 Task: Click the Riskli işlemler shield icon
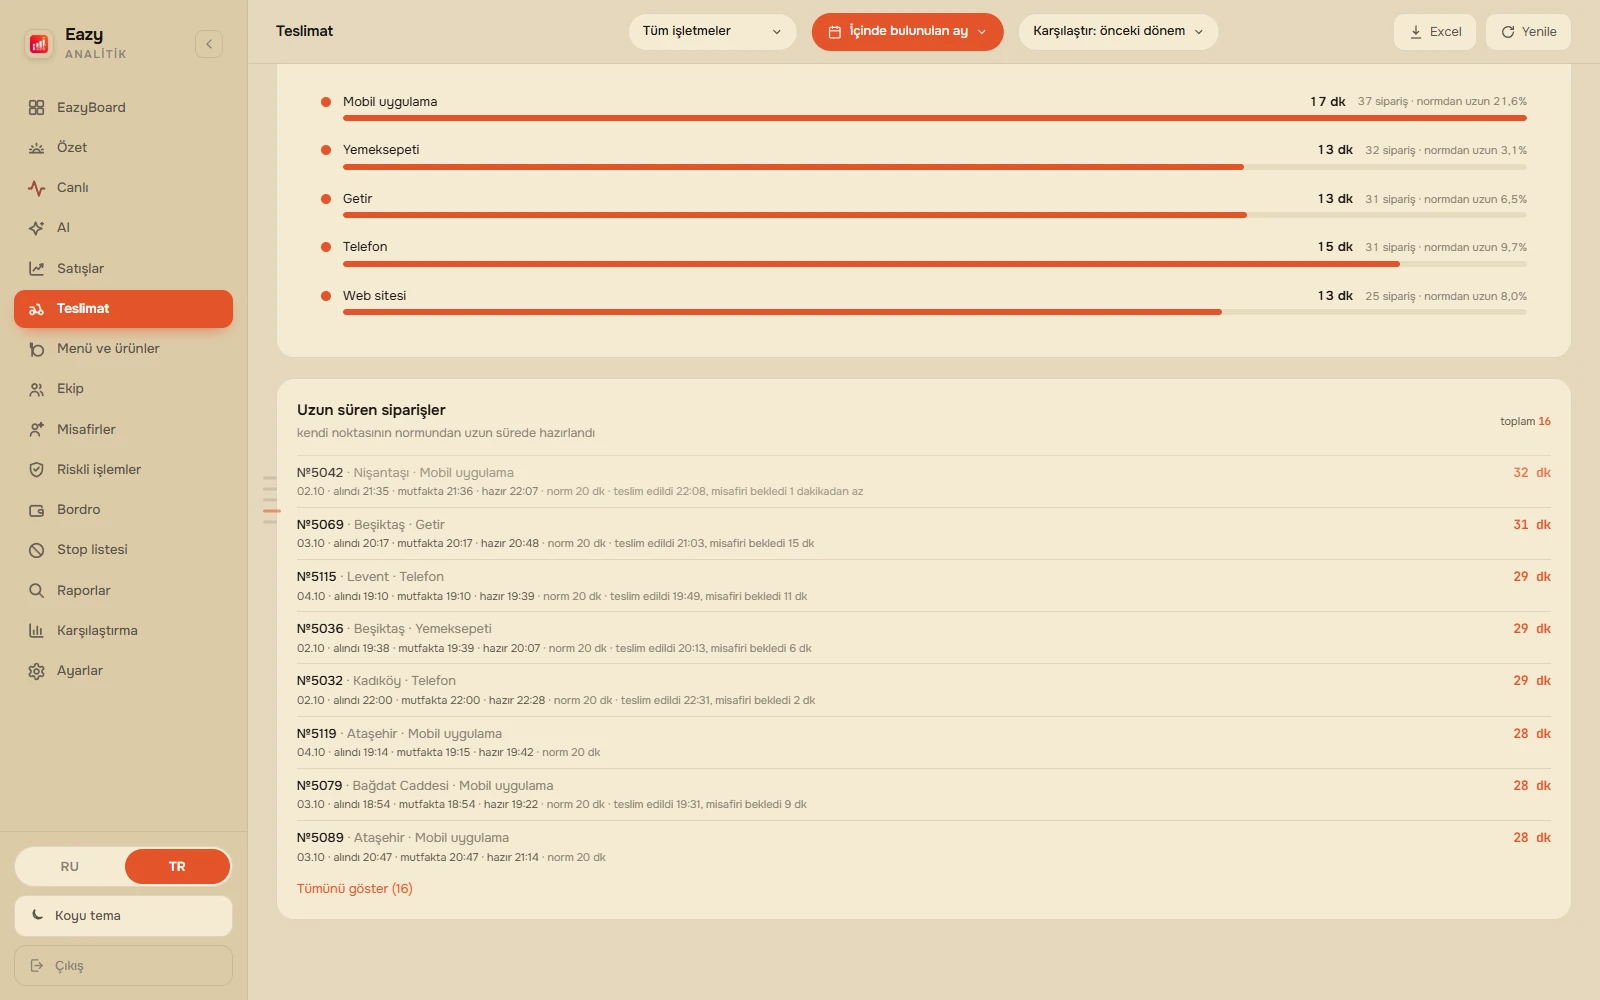37,470
